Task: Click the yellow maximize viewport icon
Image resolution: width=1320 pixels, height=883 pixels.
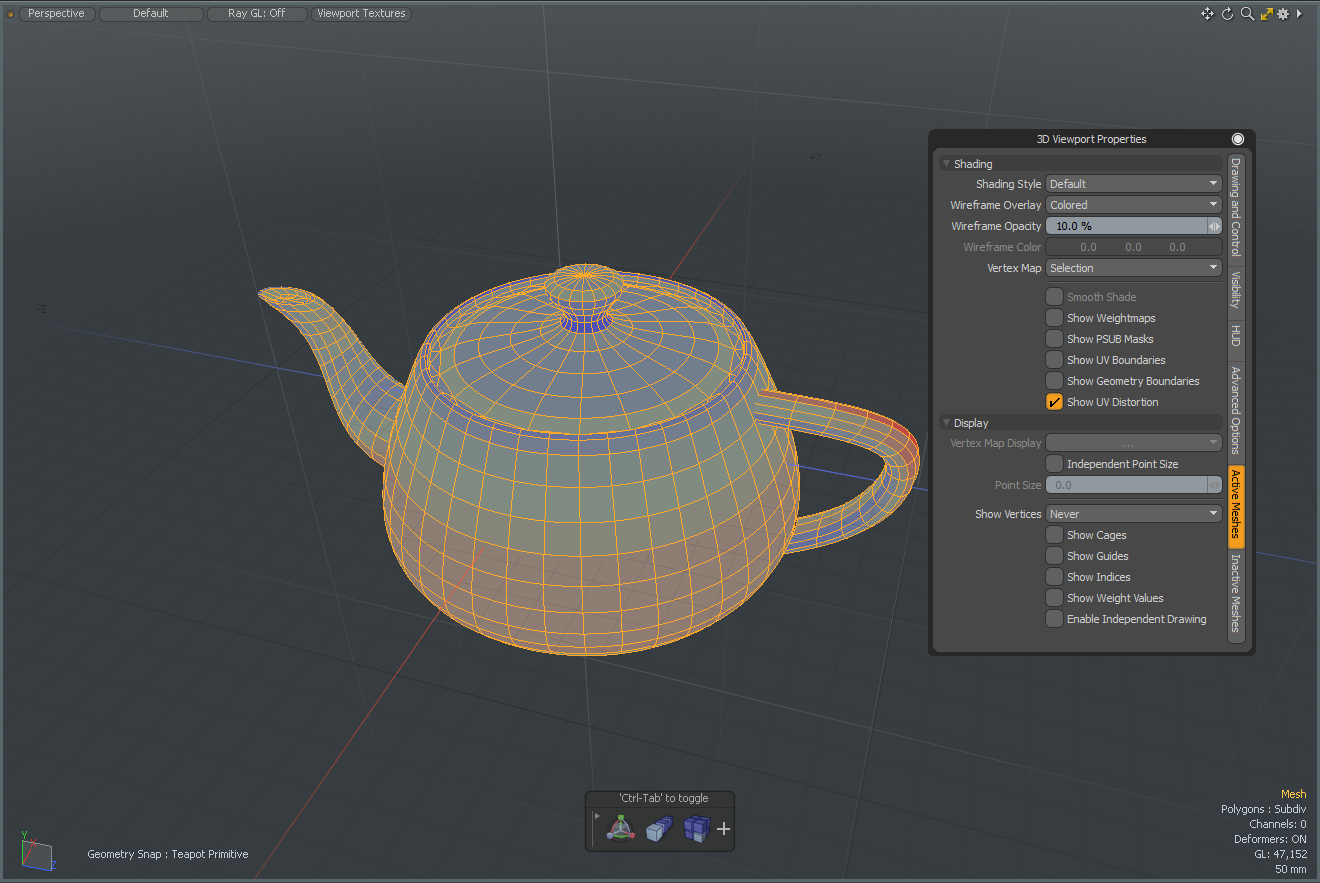Action: point(1265,14)
